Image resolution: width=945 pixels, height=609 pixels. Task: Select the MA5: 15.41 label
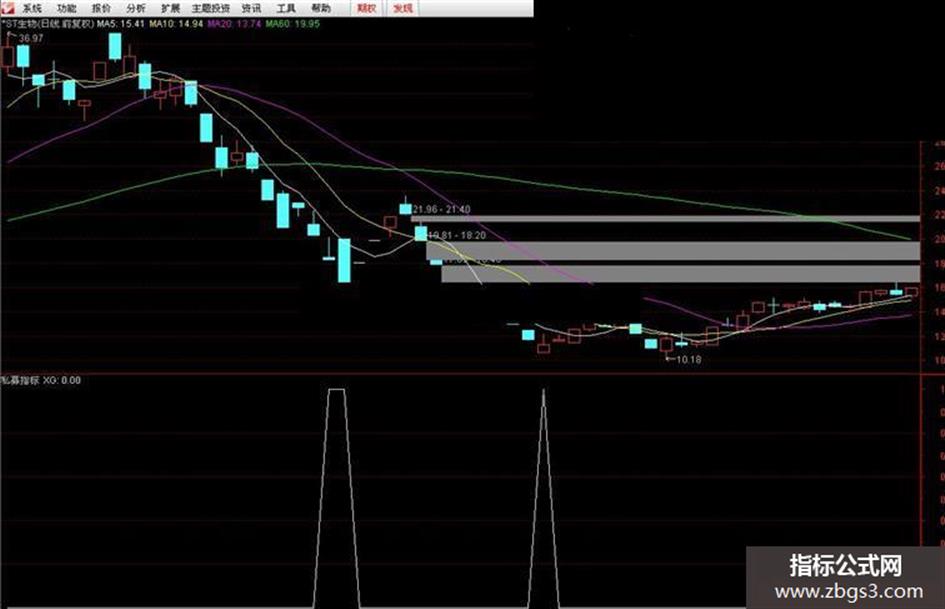pyautogui.click(x=121, y=24)
